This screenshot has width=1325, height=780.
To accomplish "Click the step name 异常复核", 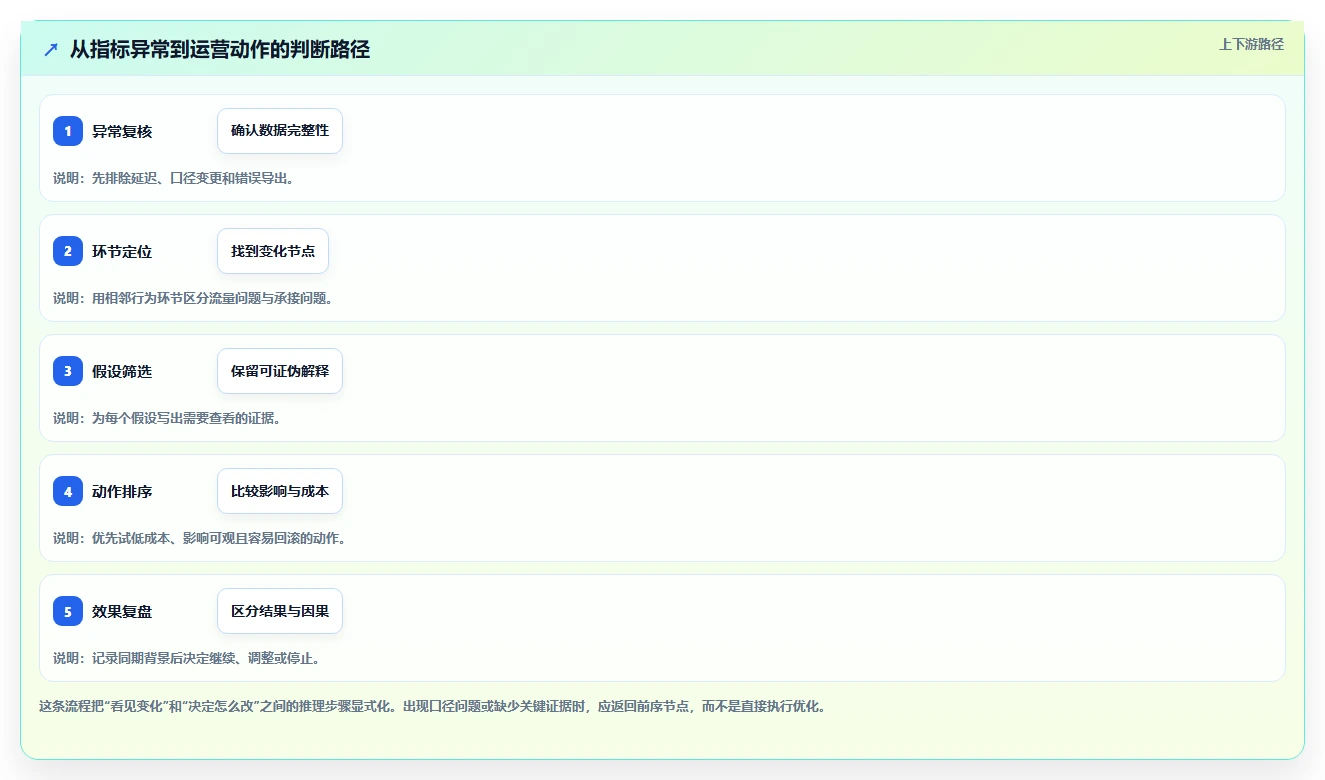I will [122, 131].
